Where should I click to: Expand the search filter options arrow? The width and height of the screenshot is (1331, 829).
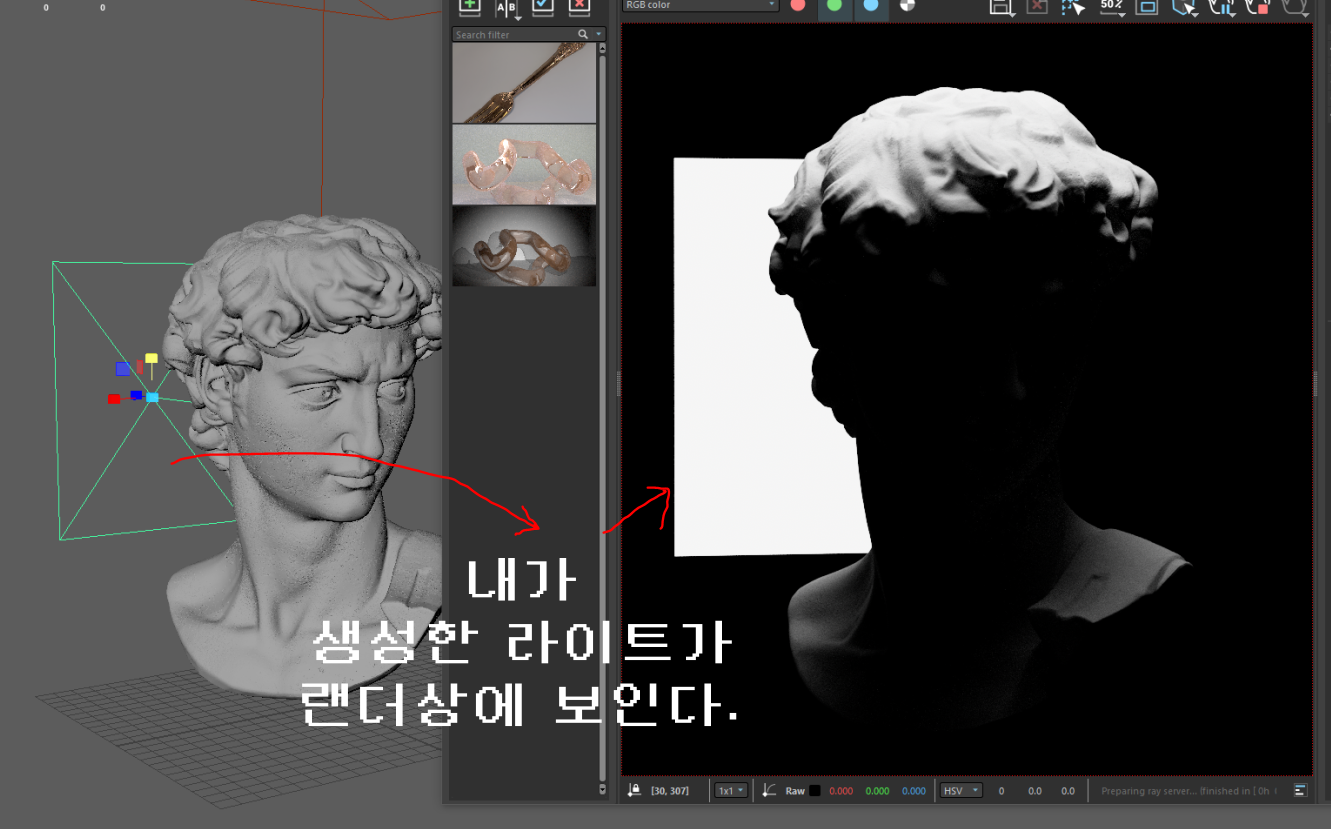pos(599,34)
